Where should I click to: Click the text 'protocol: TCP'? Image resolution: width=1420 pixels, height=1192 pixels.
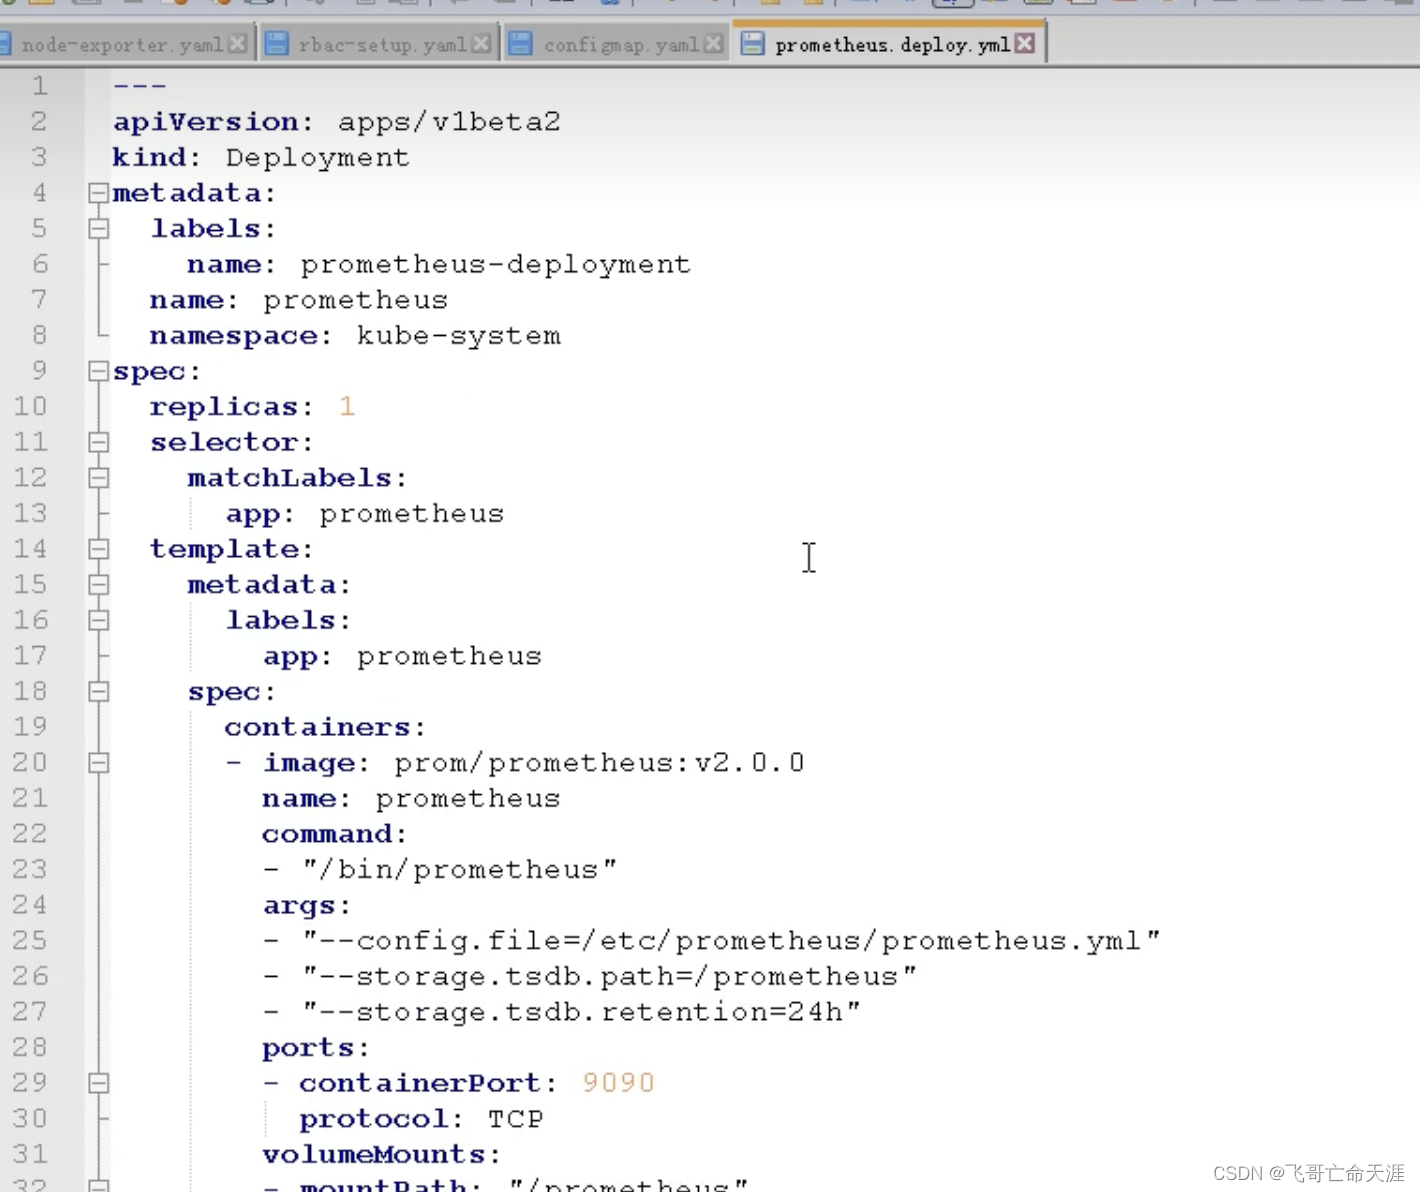pyautogui.click(x=421, y=1119)
